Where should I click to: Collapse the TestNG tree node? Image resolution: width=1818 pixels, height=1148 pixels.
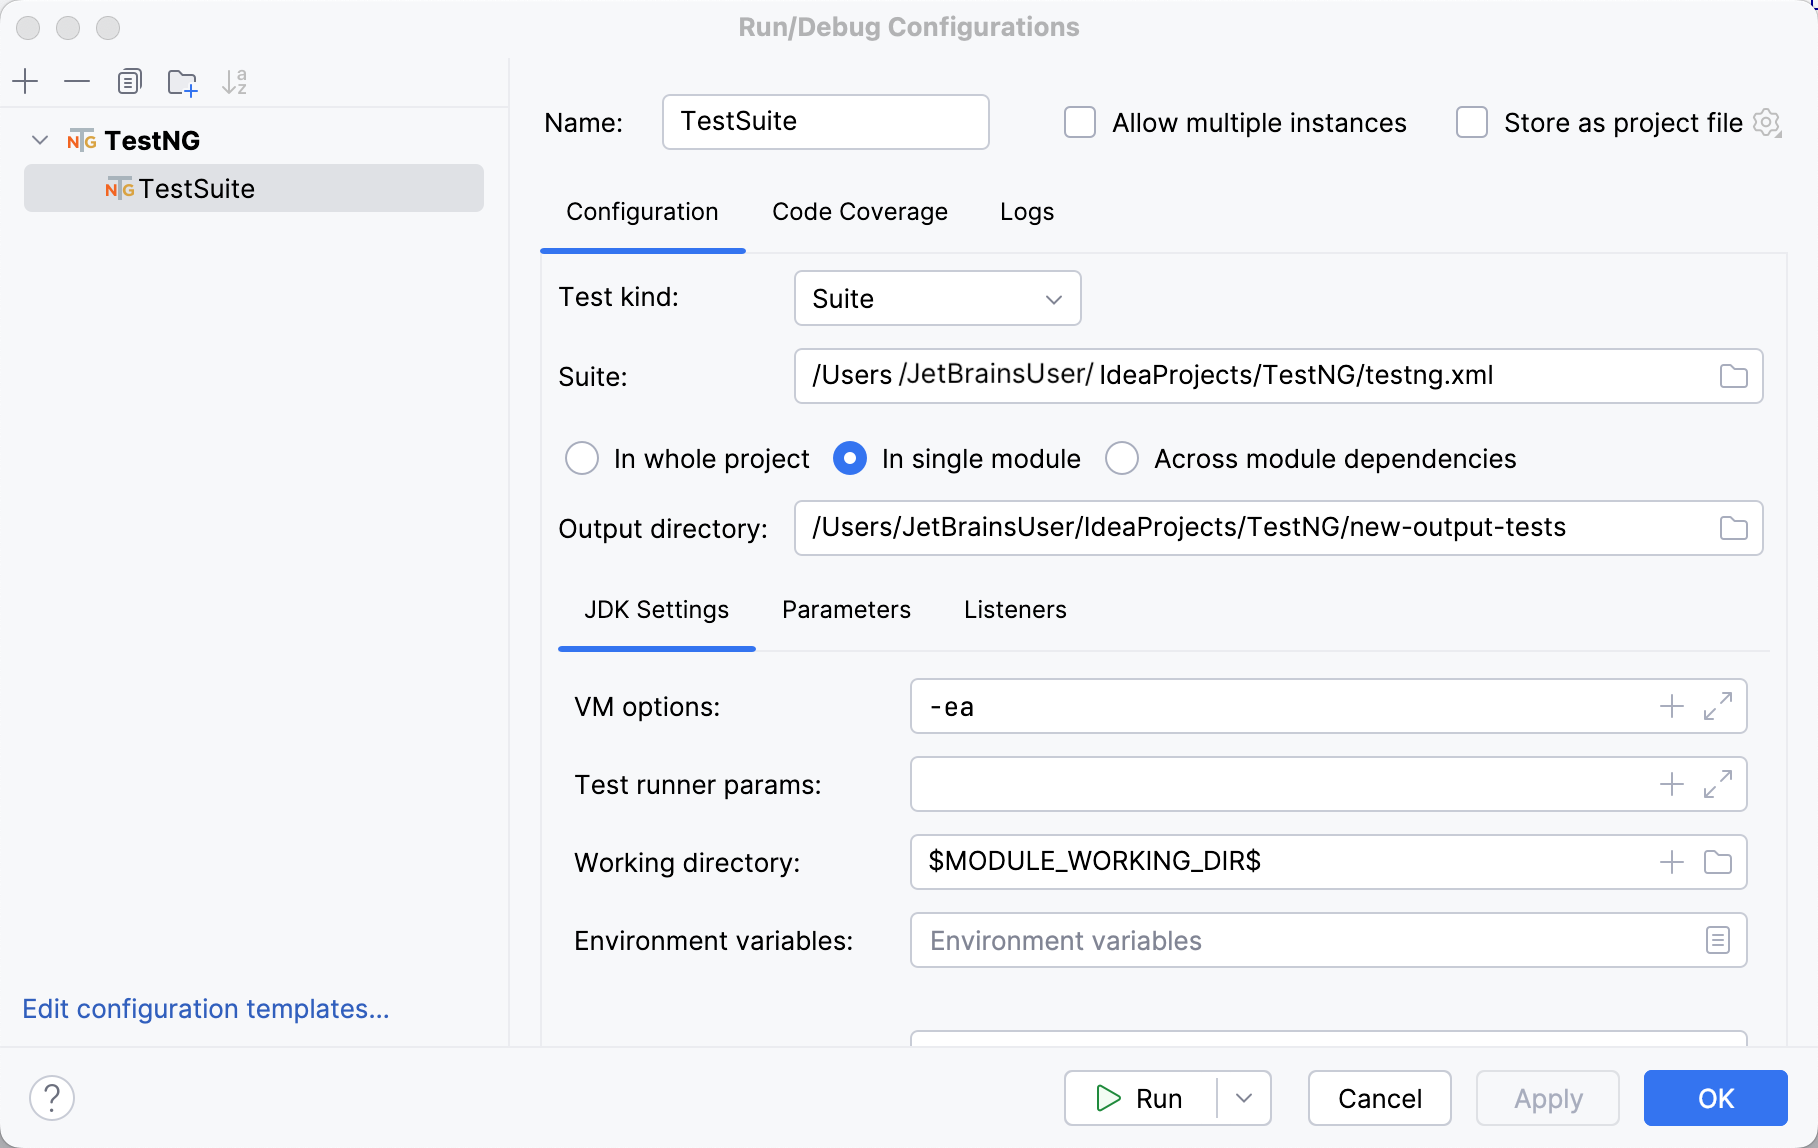click(x=39, y=140)
